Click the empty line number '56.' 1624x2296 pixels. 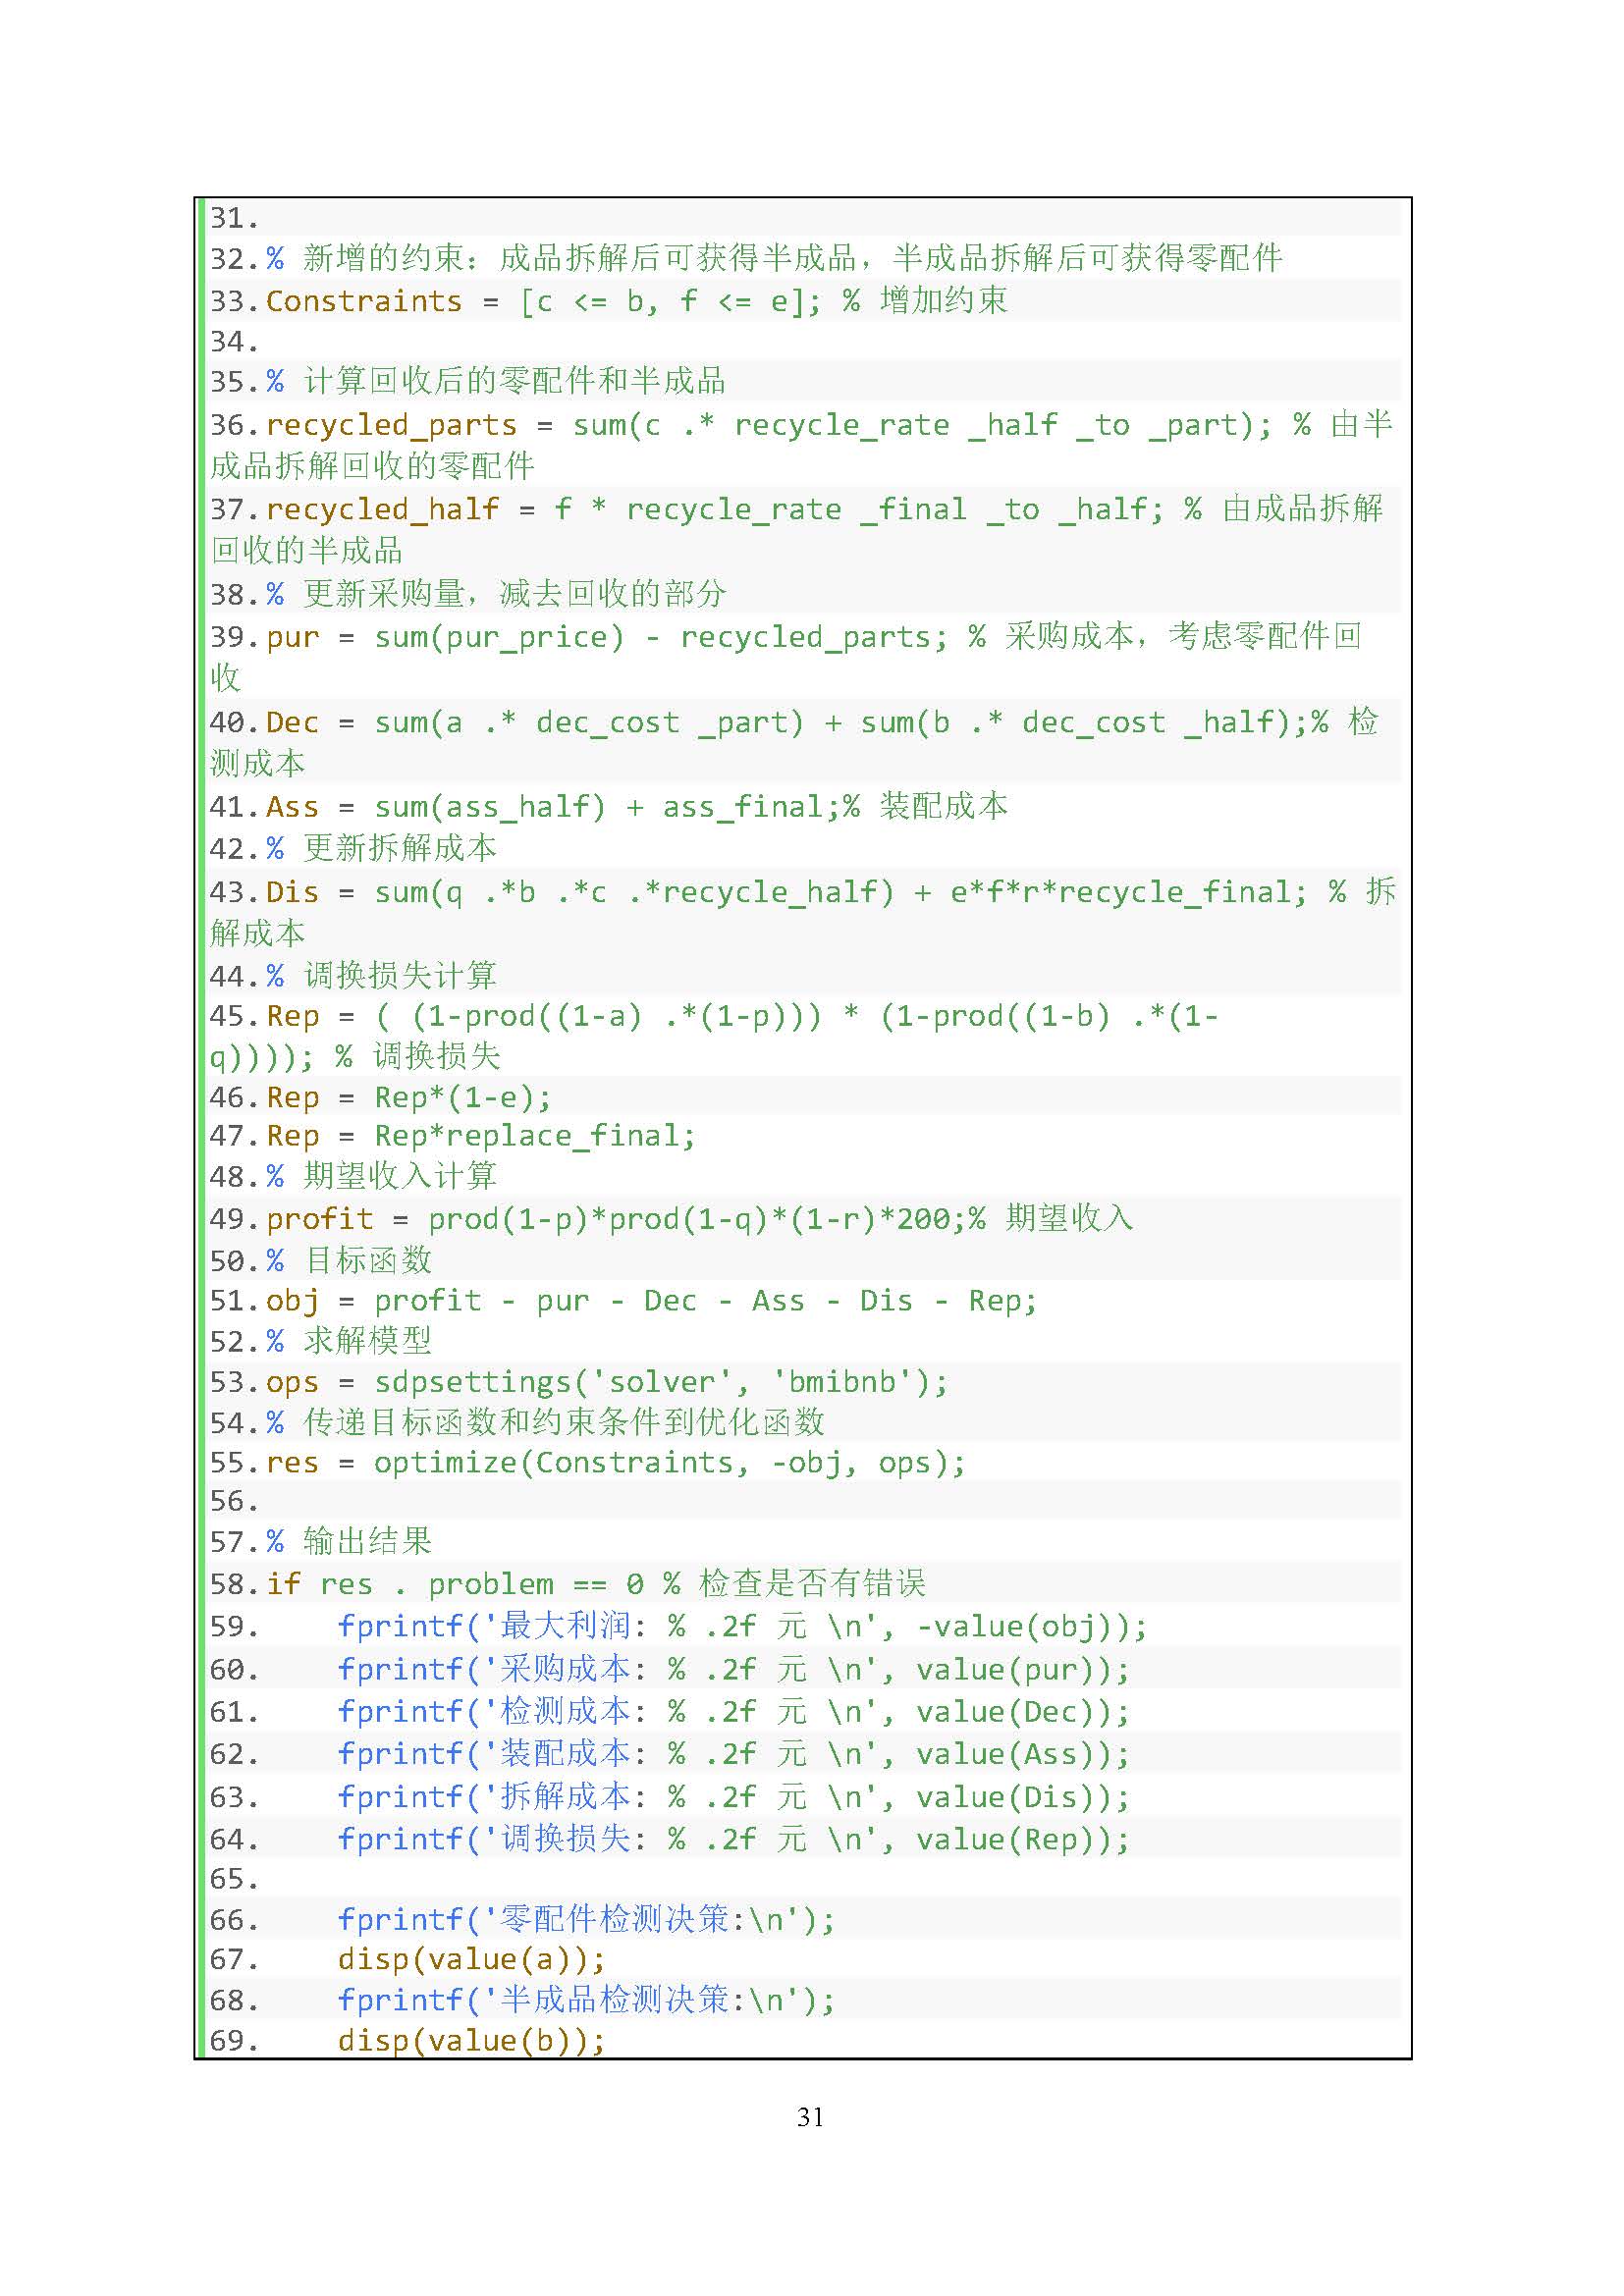pos(234,1501)
